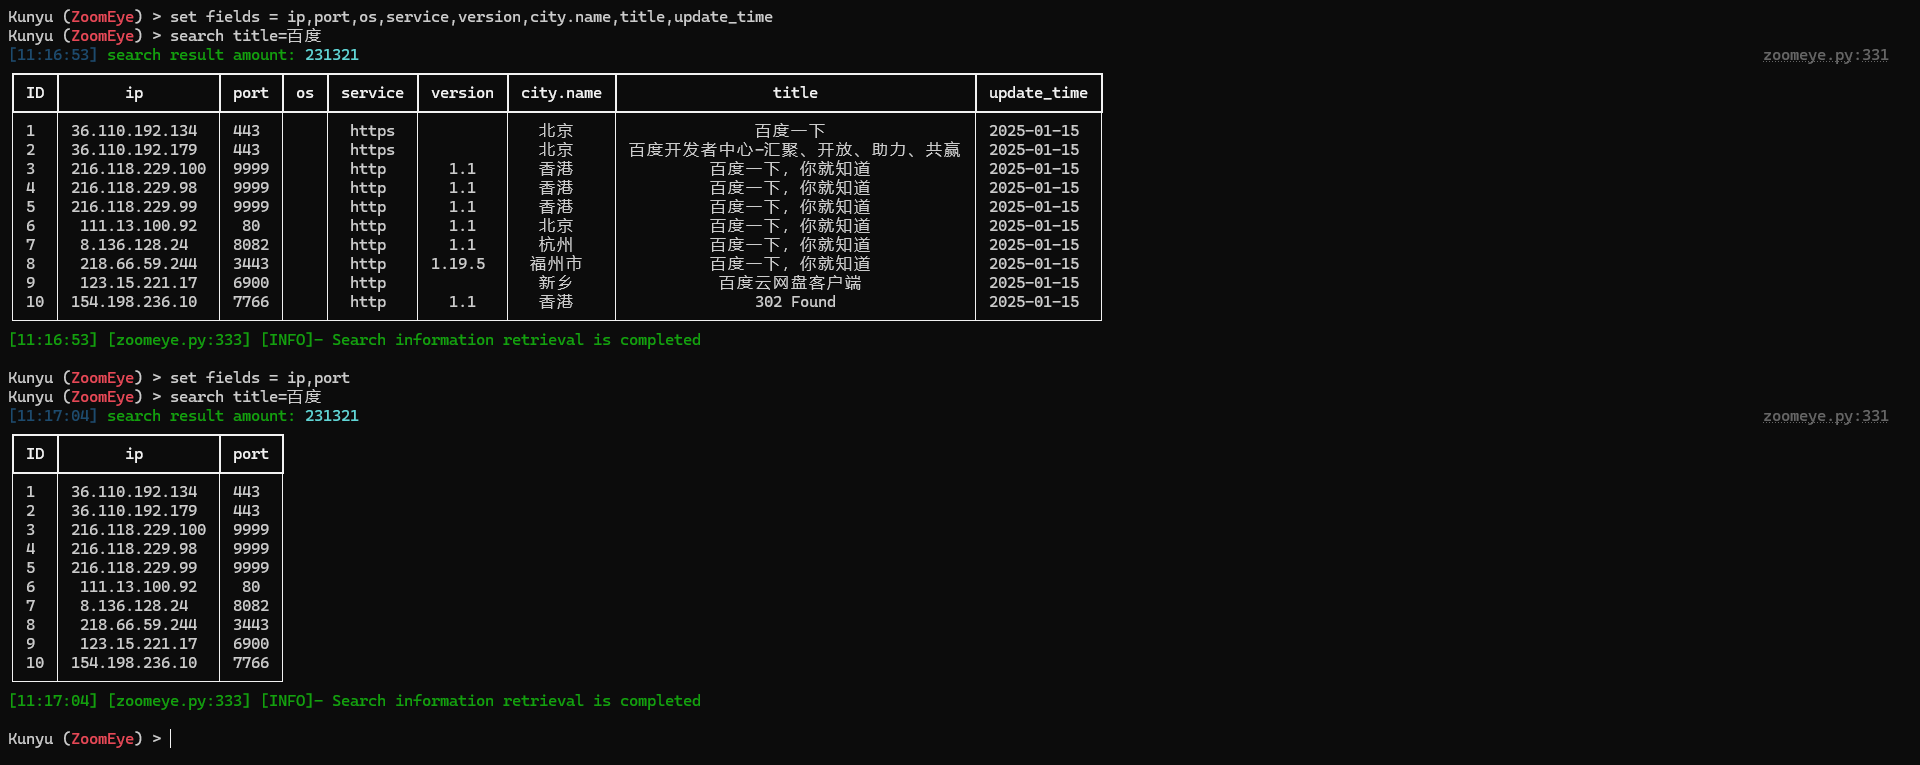Viewport: 1920px width, 765px height.
Task: Click 'https' service in row 36.110.192.179
Action: click(x=372, y=150)
